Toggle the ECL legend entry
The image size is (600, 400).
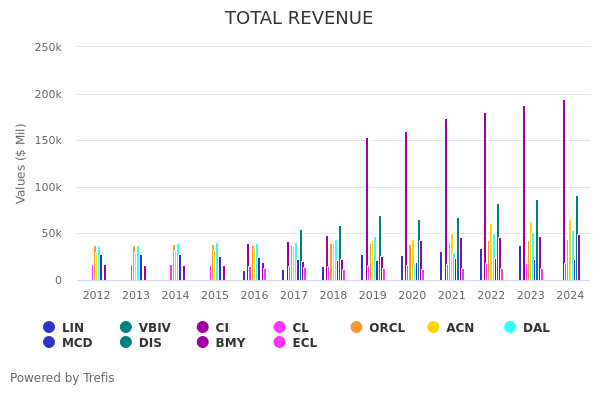point(304,343)
